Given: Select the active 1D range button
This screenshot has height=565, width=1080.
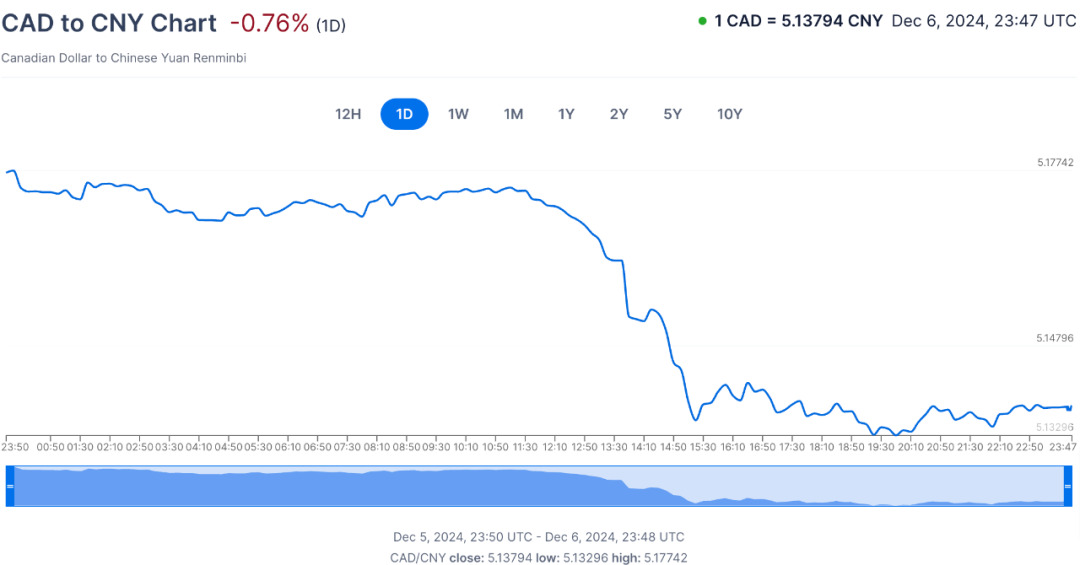Looking at the screenshot, I should (404, 114).
